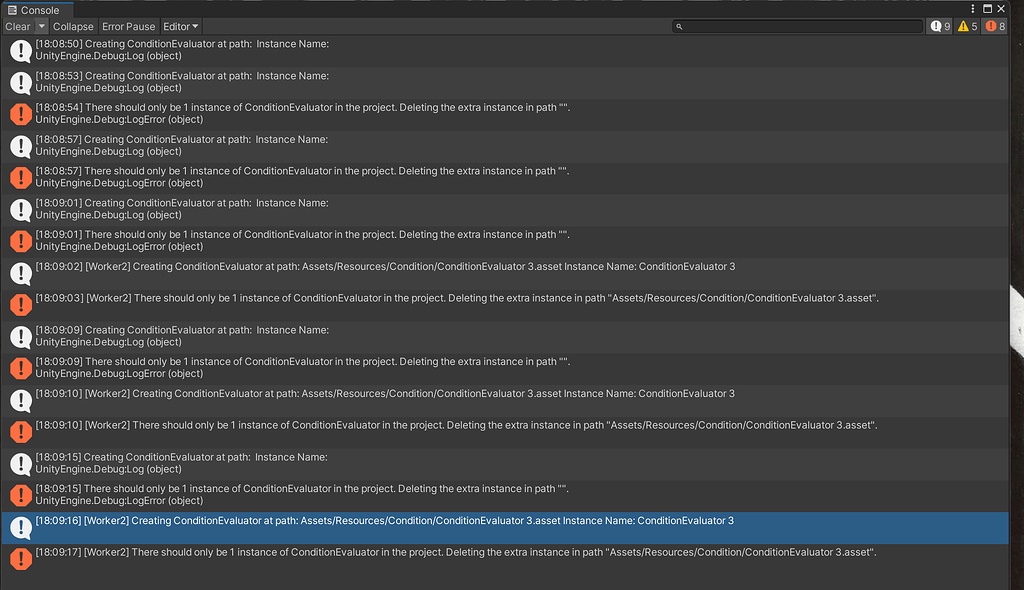Enable Error Pause
Image resolution: width=1024 pixels, height=590 pixels.
coord(128,26)
